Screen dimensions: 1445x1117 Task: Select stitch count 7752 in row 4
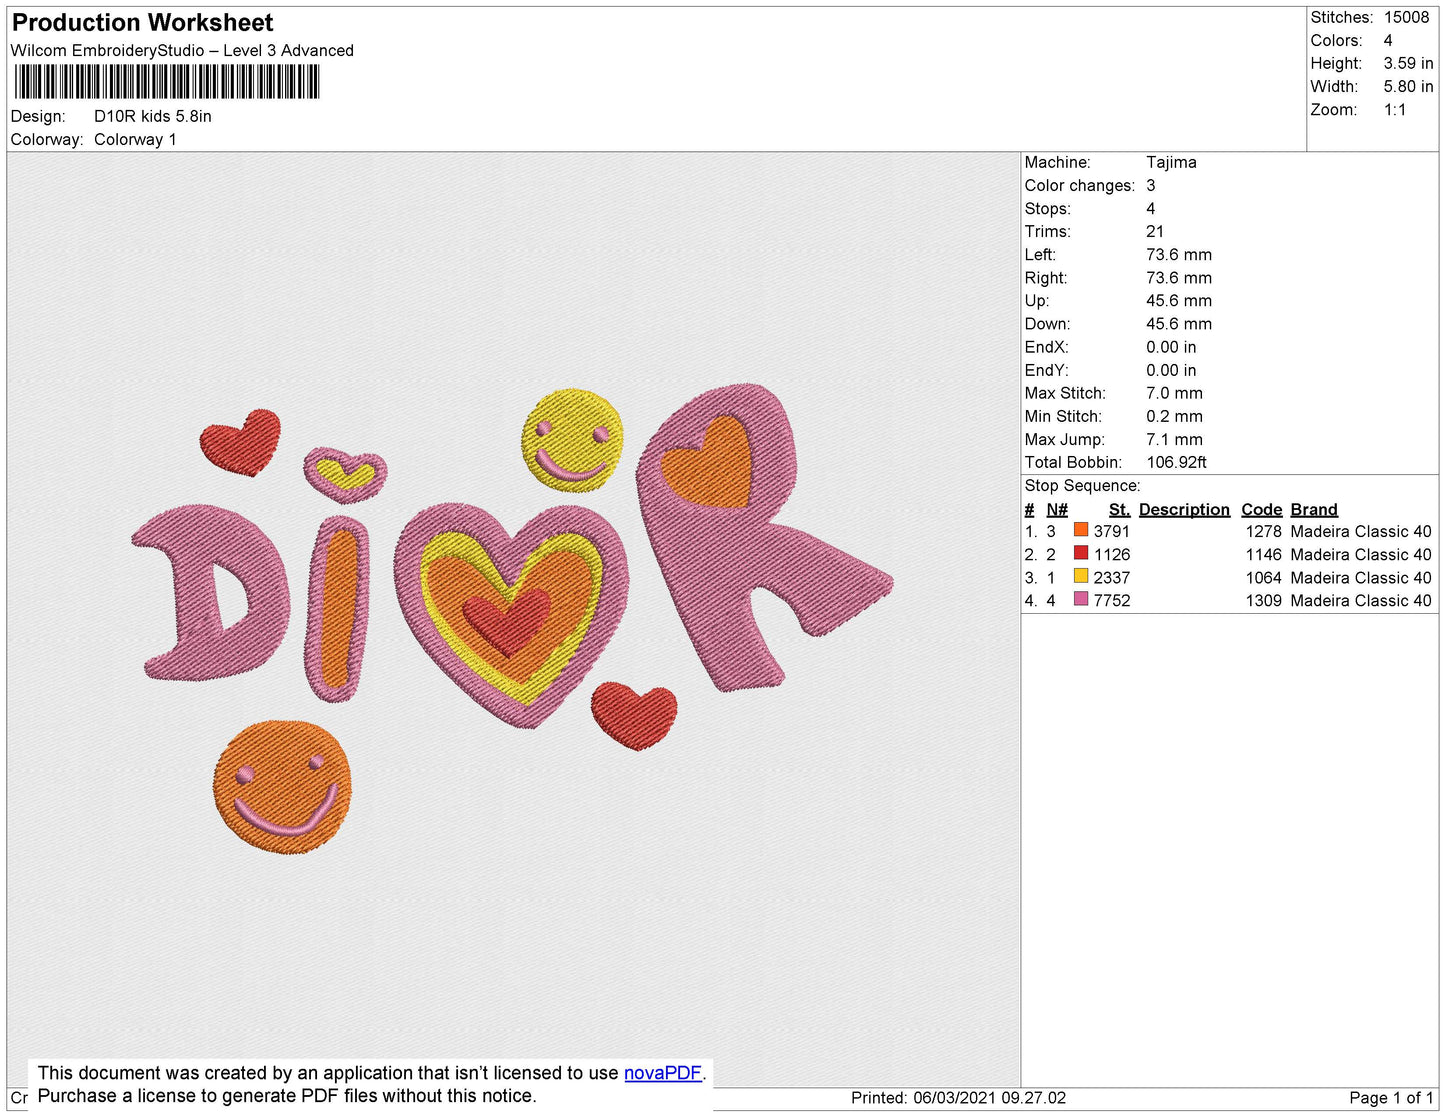tap(1111, 601)
